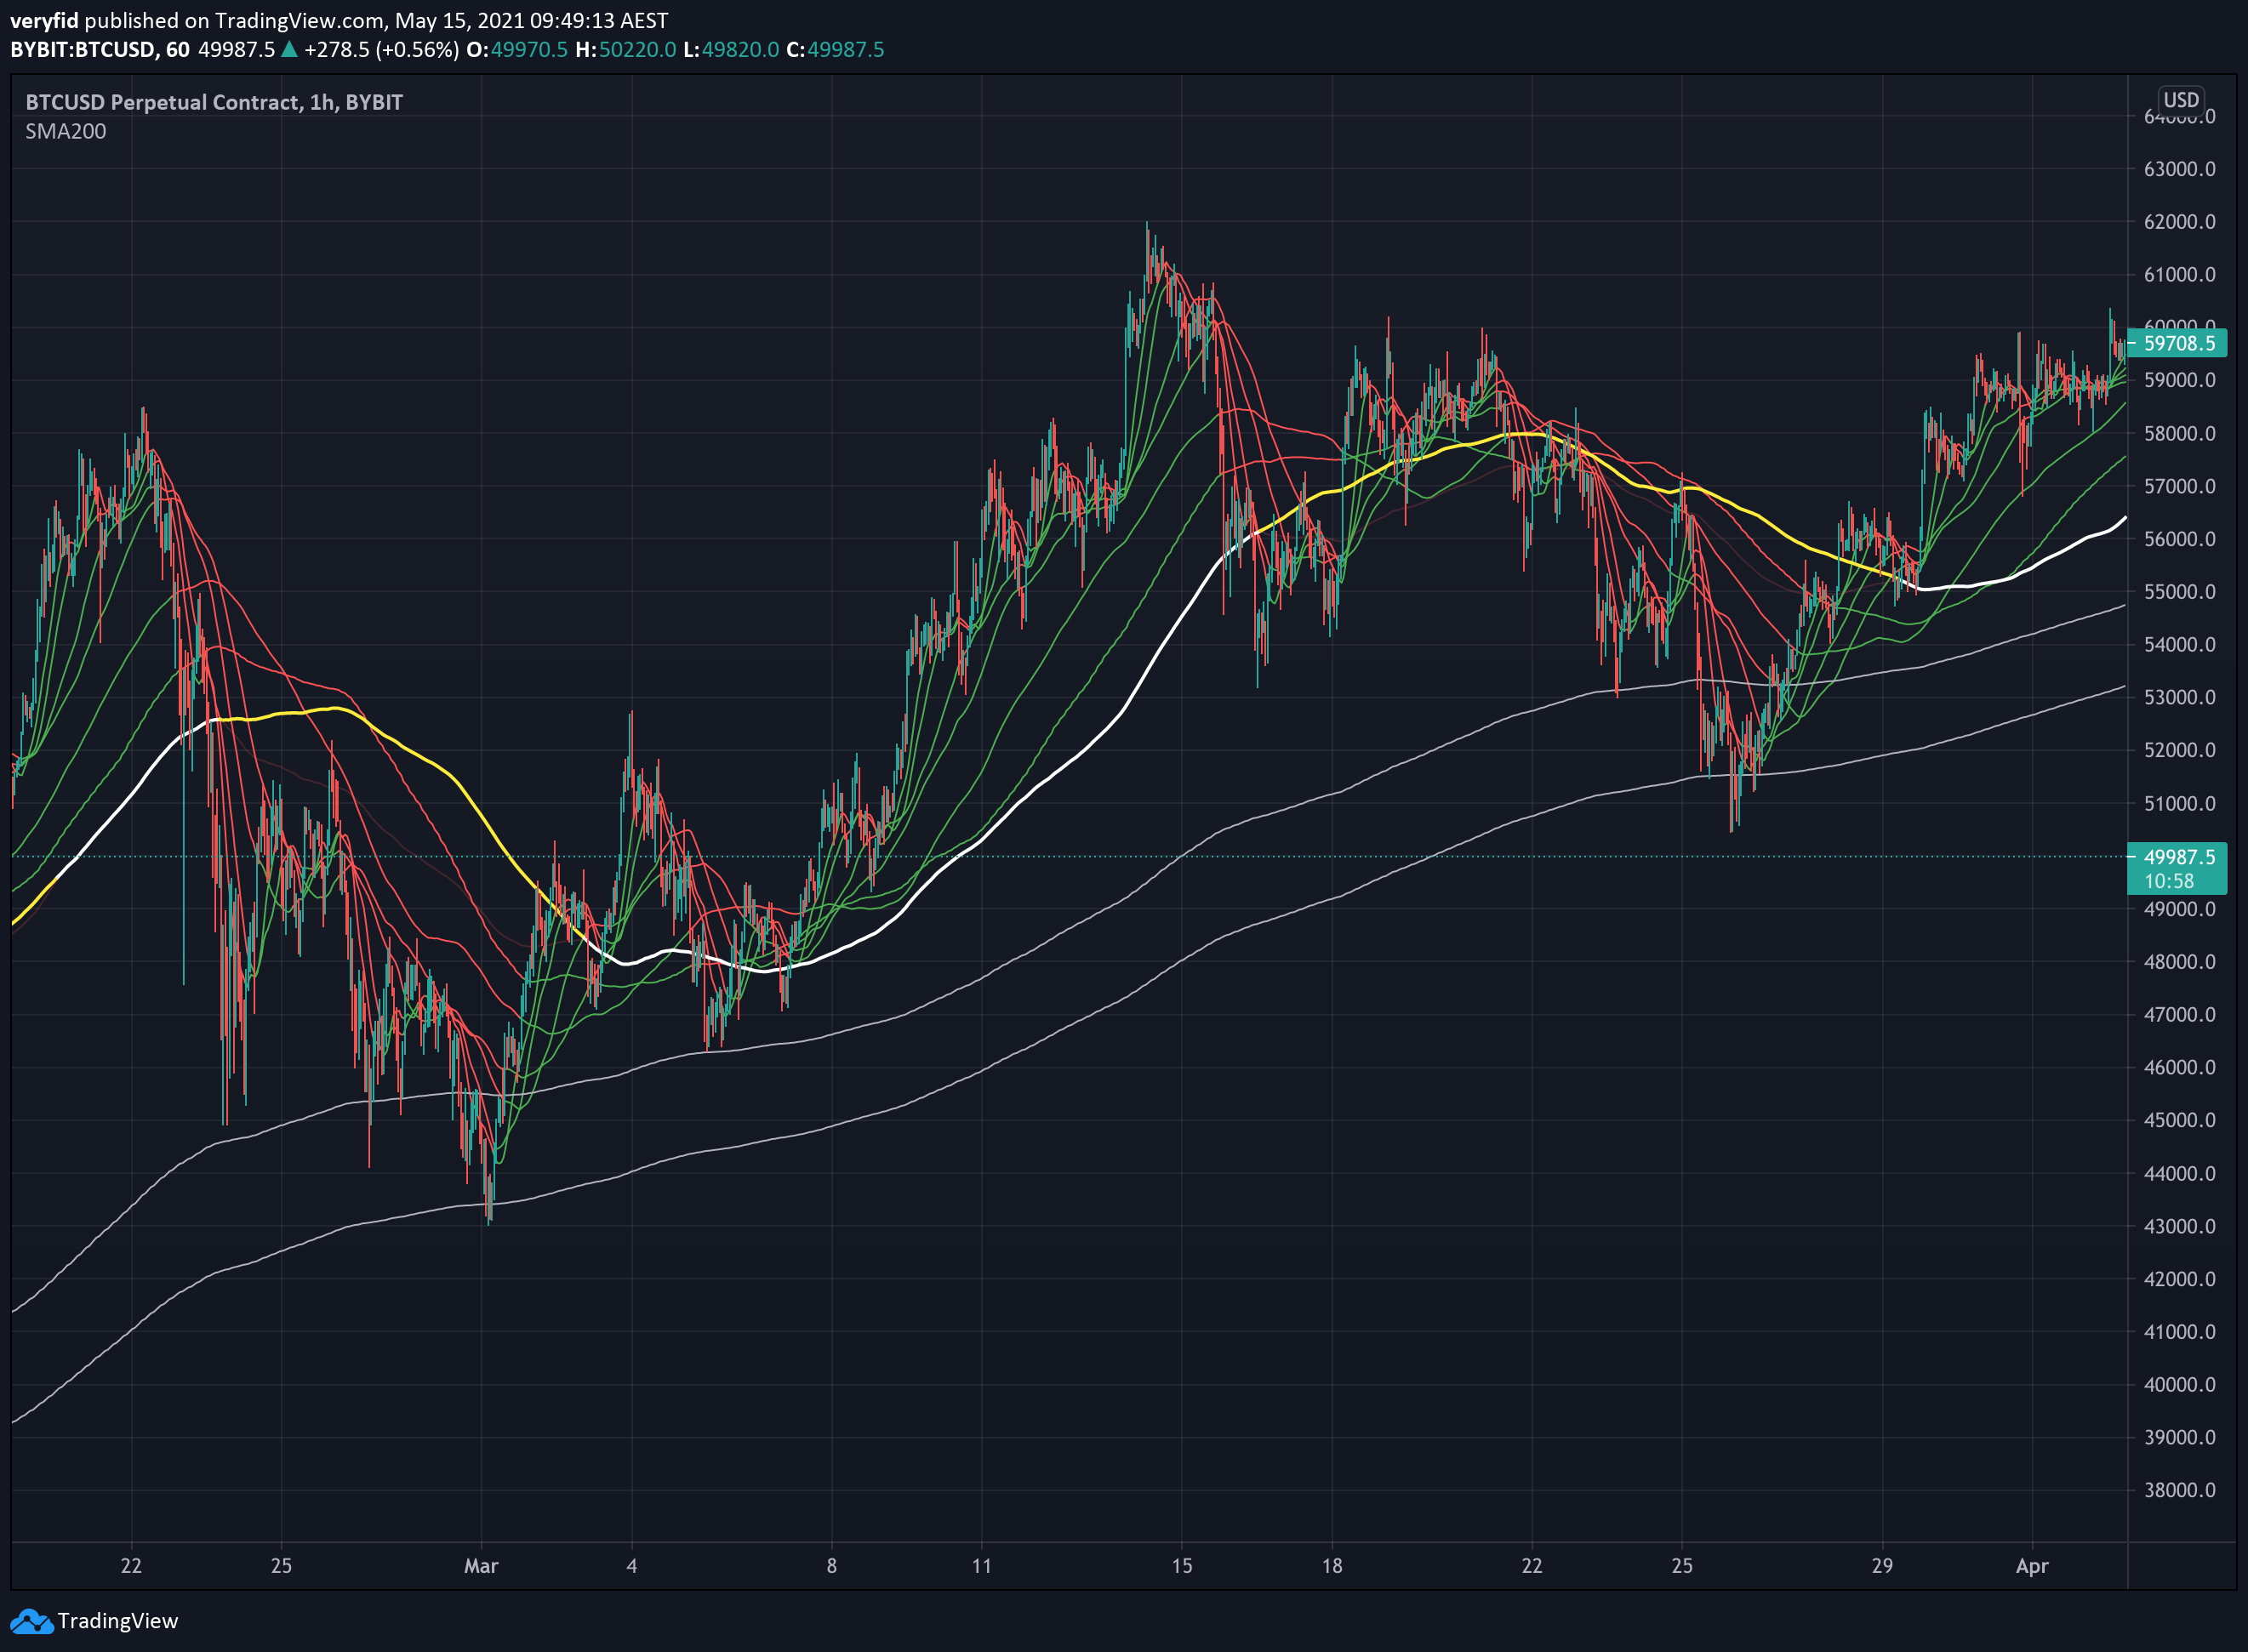The width and height of the screenshot is (2248, 1652).
Task: Click the L:49820.0 low value
Action: tap(731, 50)
